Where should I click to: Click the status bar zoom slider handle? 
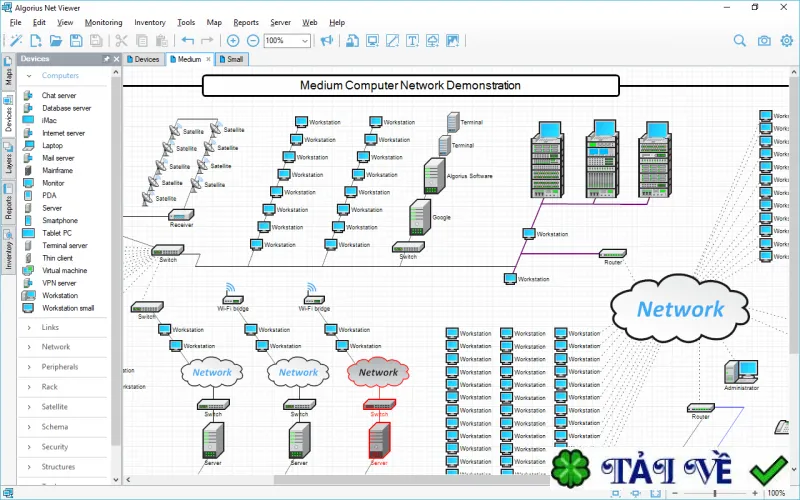pos(715,493)
